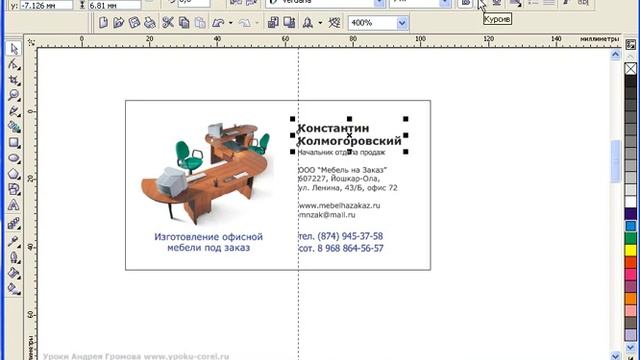Select the 'Константин Колмогоровский' name text

(349, 134)
